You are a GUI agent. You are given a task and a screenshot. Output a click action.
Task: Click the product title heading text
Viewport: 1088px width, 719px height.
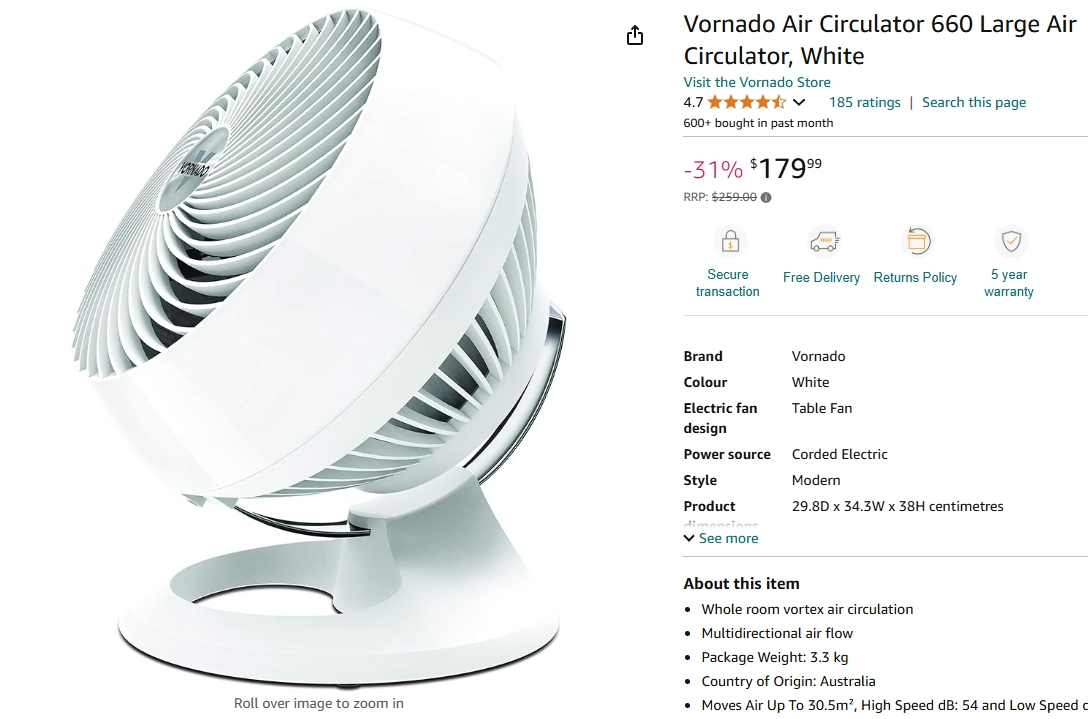(880, 40)
